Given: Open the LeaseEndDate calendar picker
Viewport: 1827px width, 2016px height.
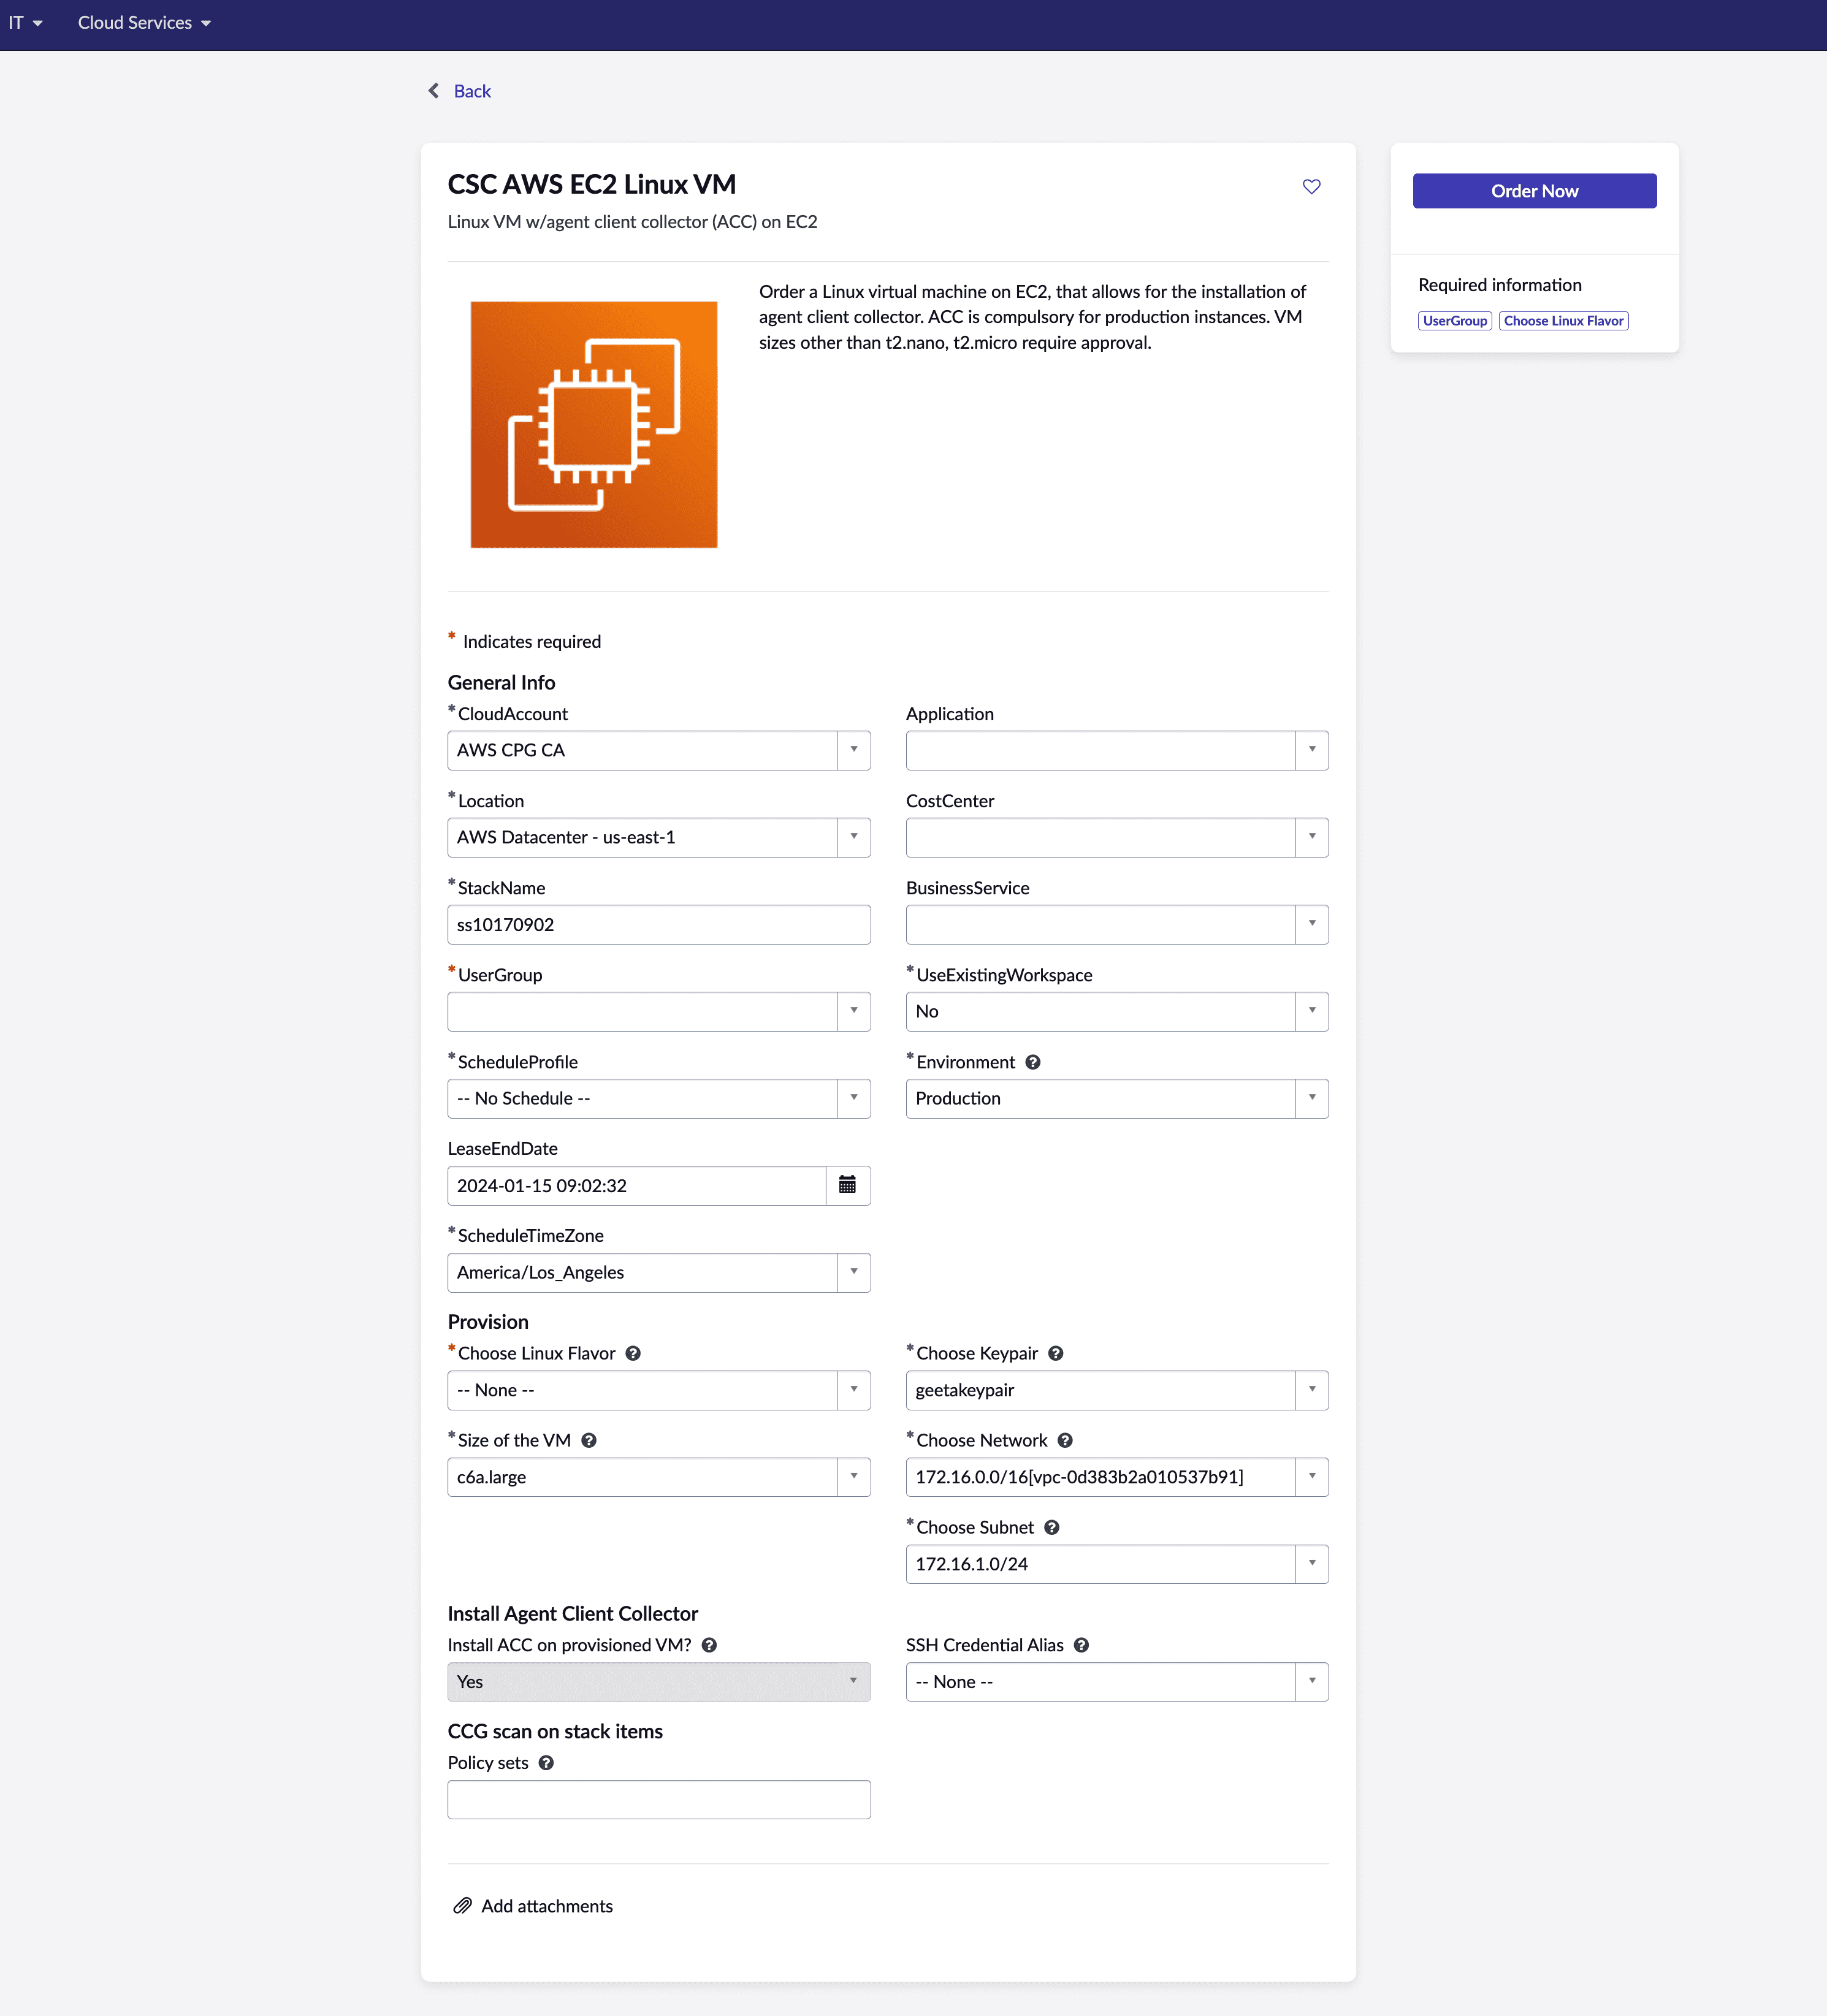Looking at the screenshot, I should click(847, 1185).
